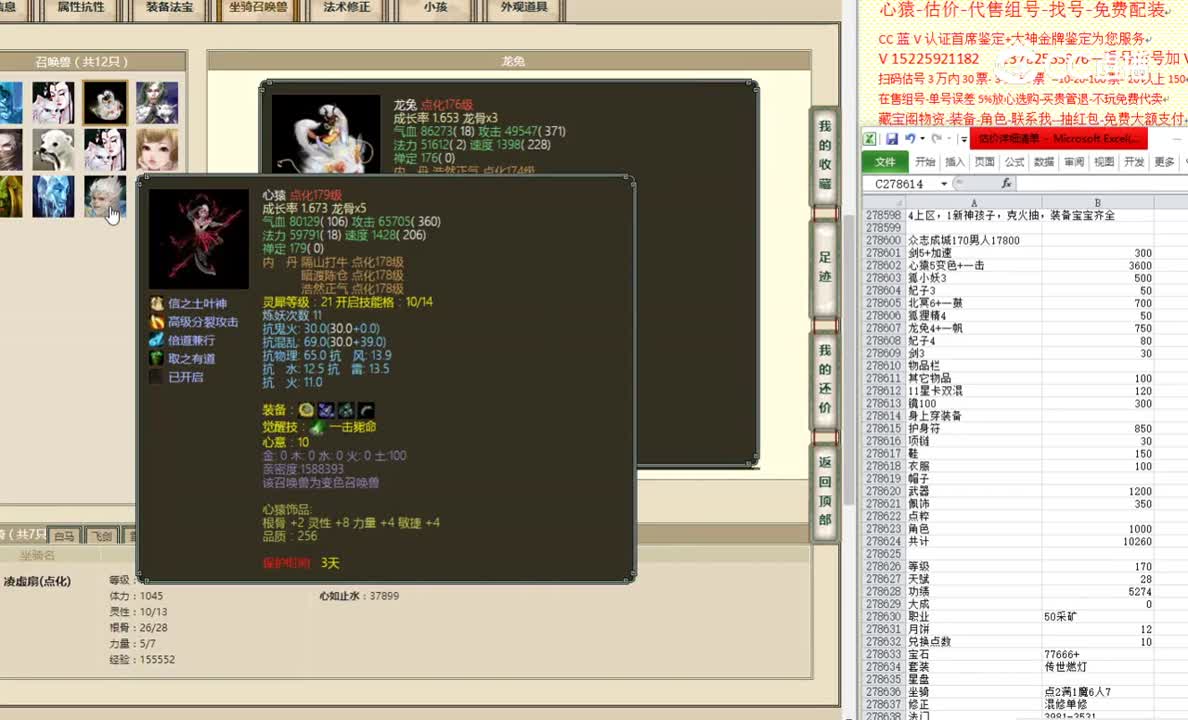Click the cell containing 心猿5变色+一击
This screenshot has width=1188, height=720.
coord(974,265)
